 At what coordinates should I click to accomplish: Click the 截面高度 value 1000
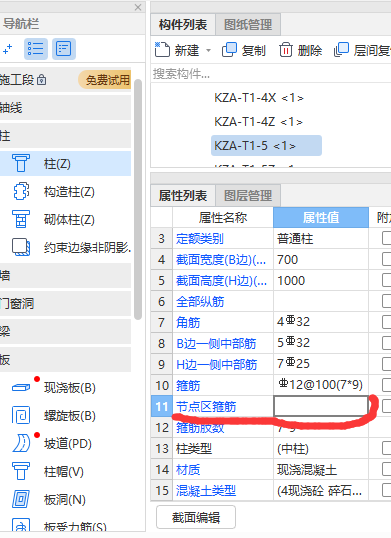pos(291,281)
